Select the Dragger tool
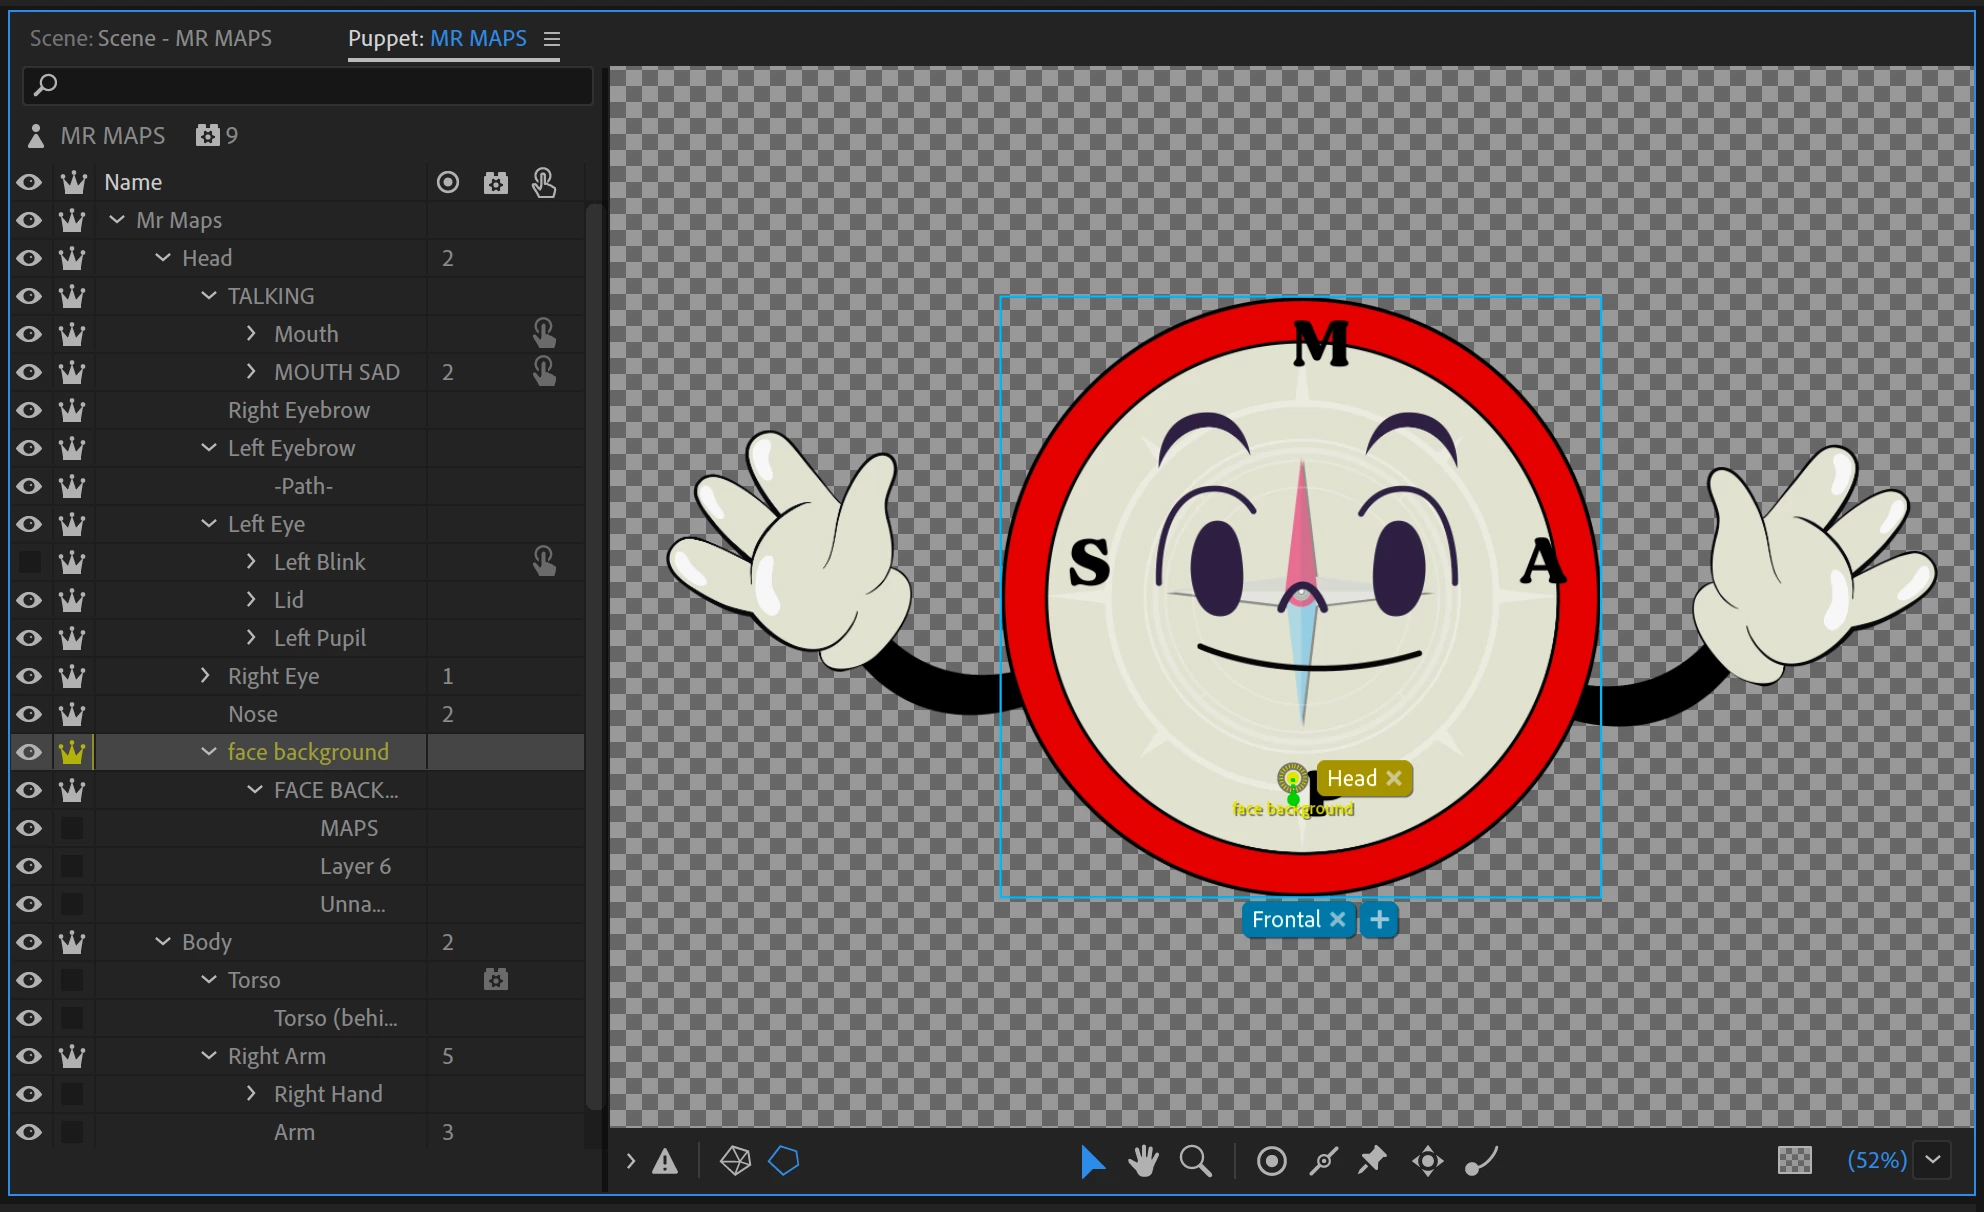 pos(1427,1161)
